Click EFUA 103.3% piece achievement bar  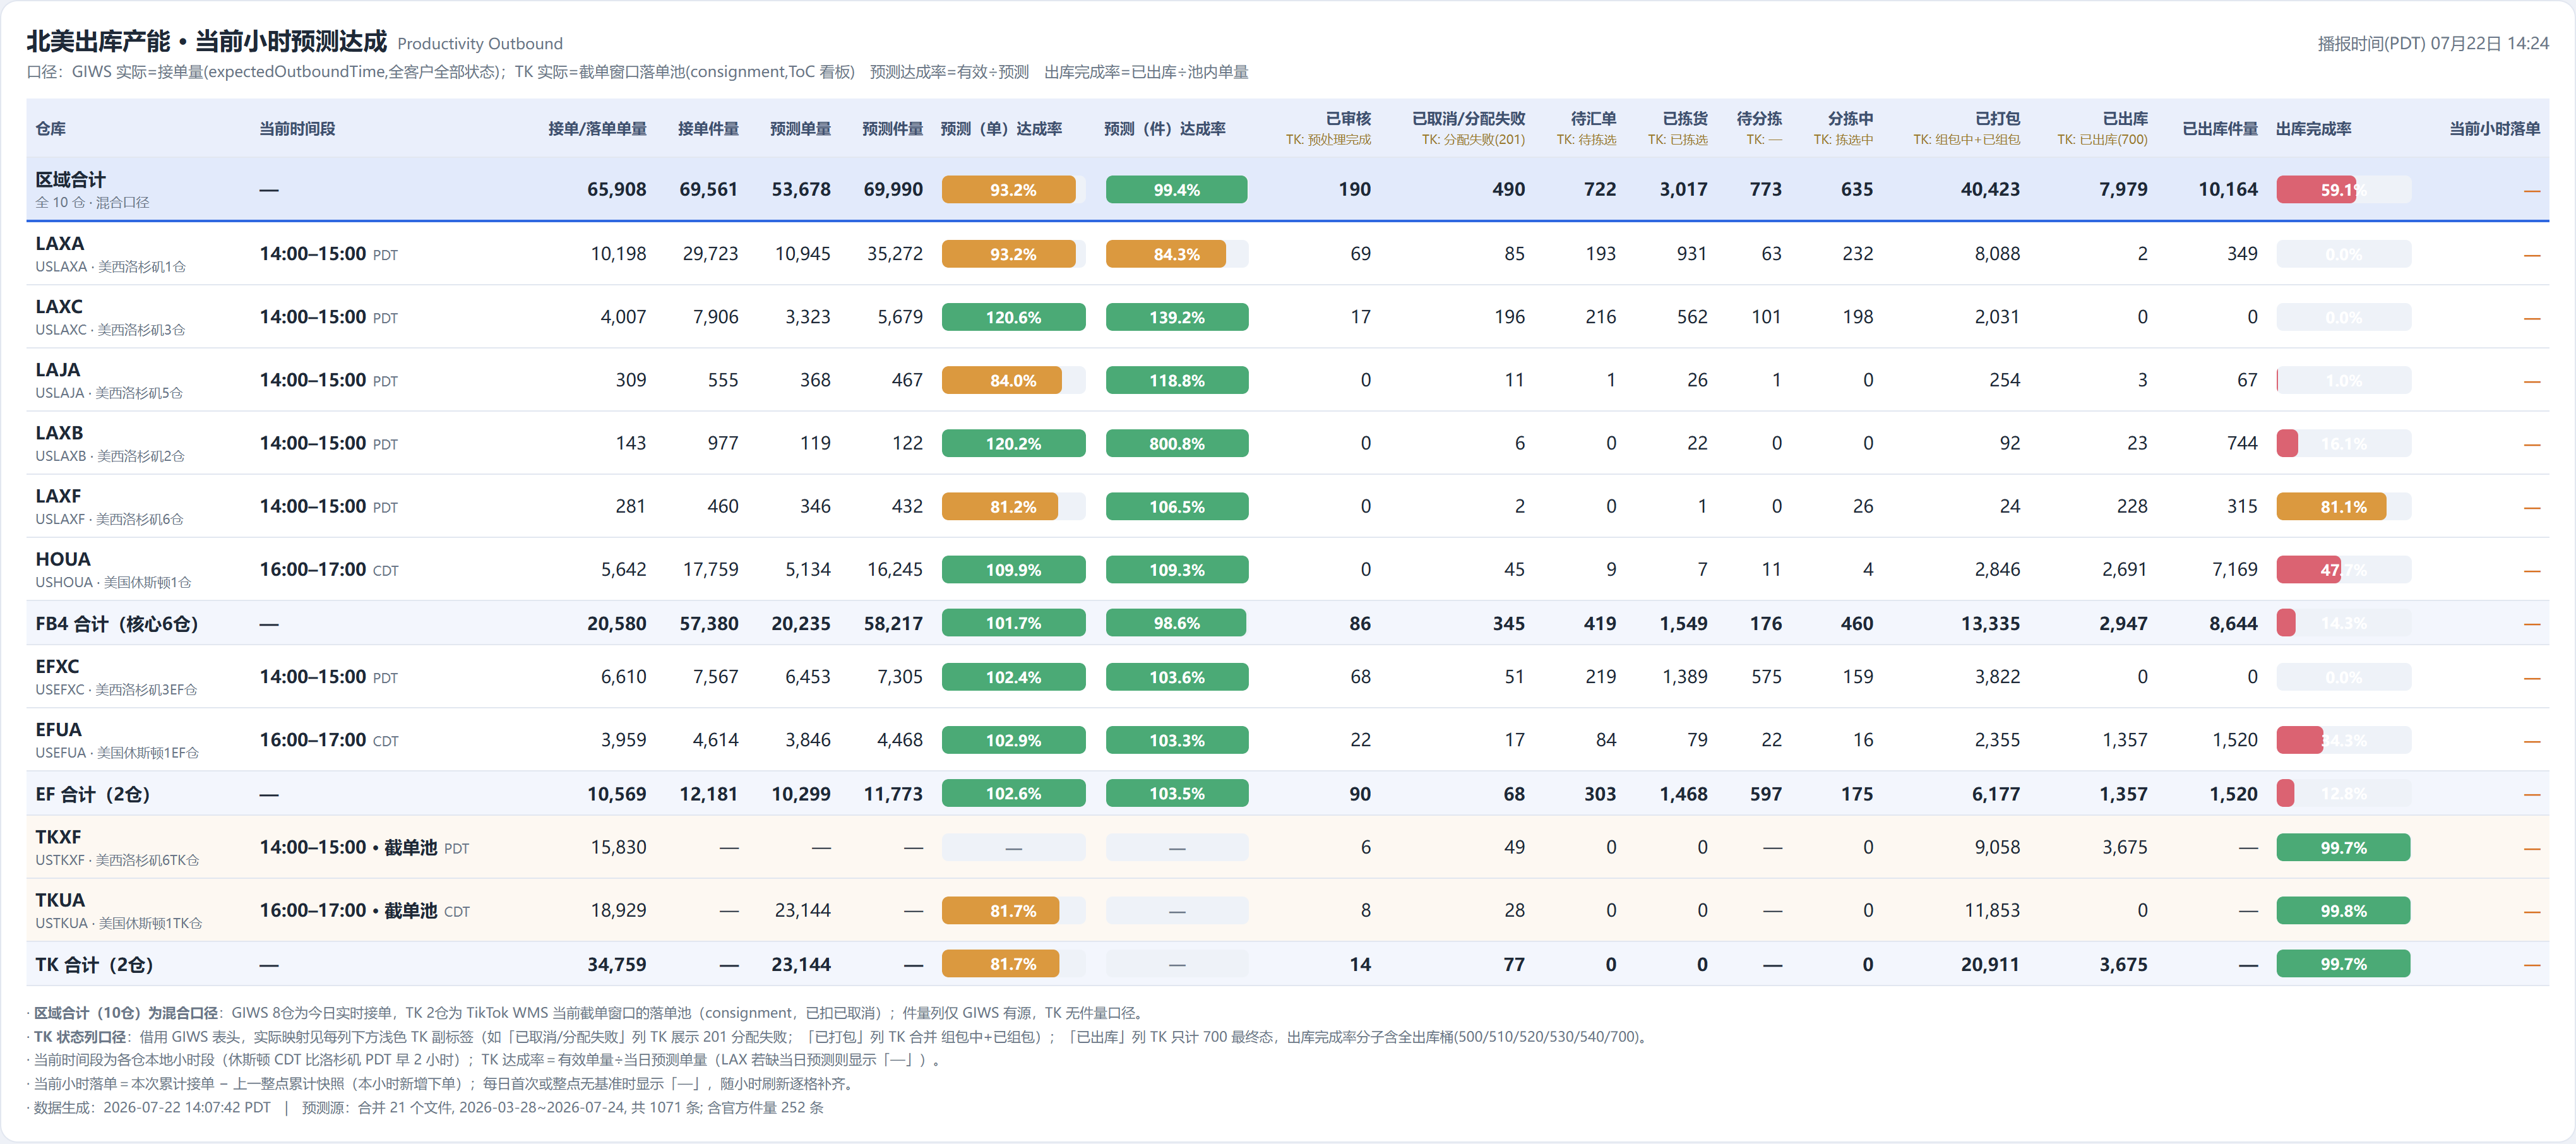click(x=1176, y=740)
